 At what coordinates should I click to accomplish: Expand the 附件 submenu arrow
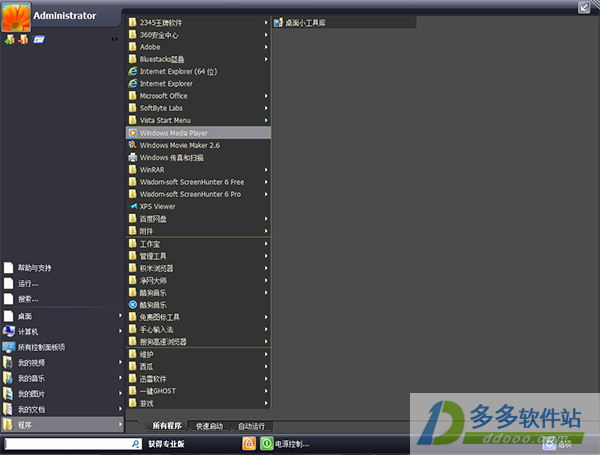266,231
